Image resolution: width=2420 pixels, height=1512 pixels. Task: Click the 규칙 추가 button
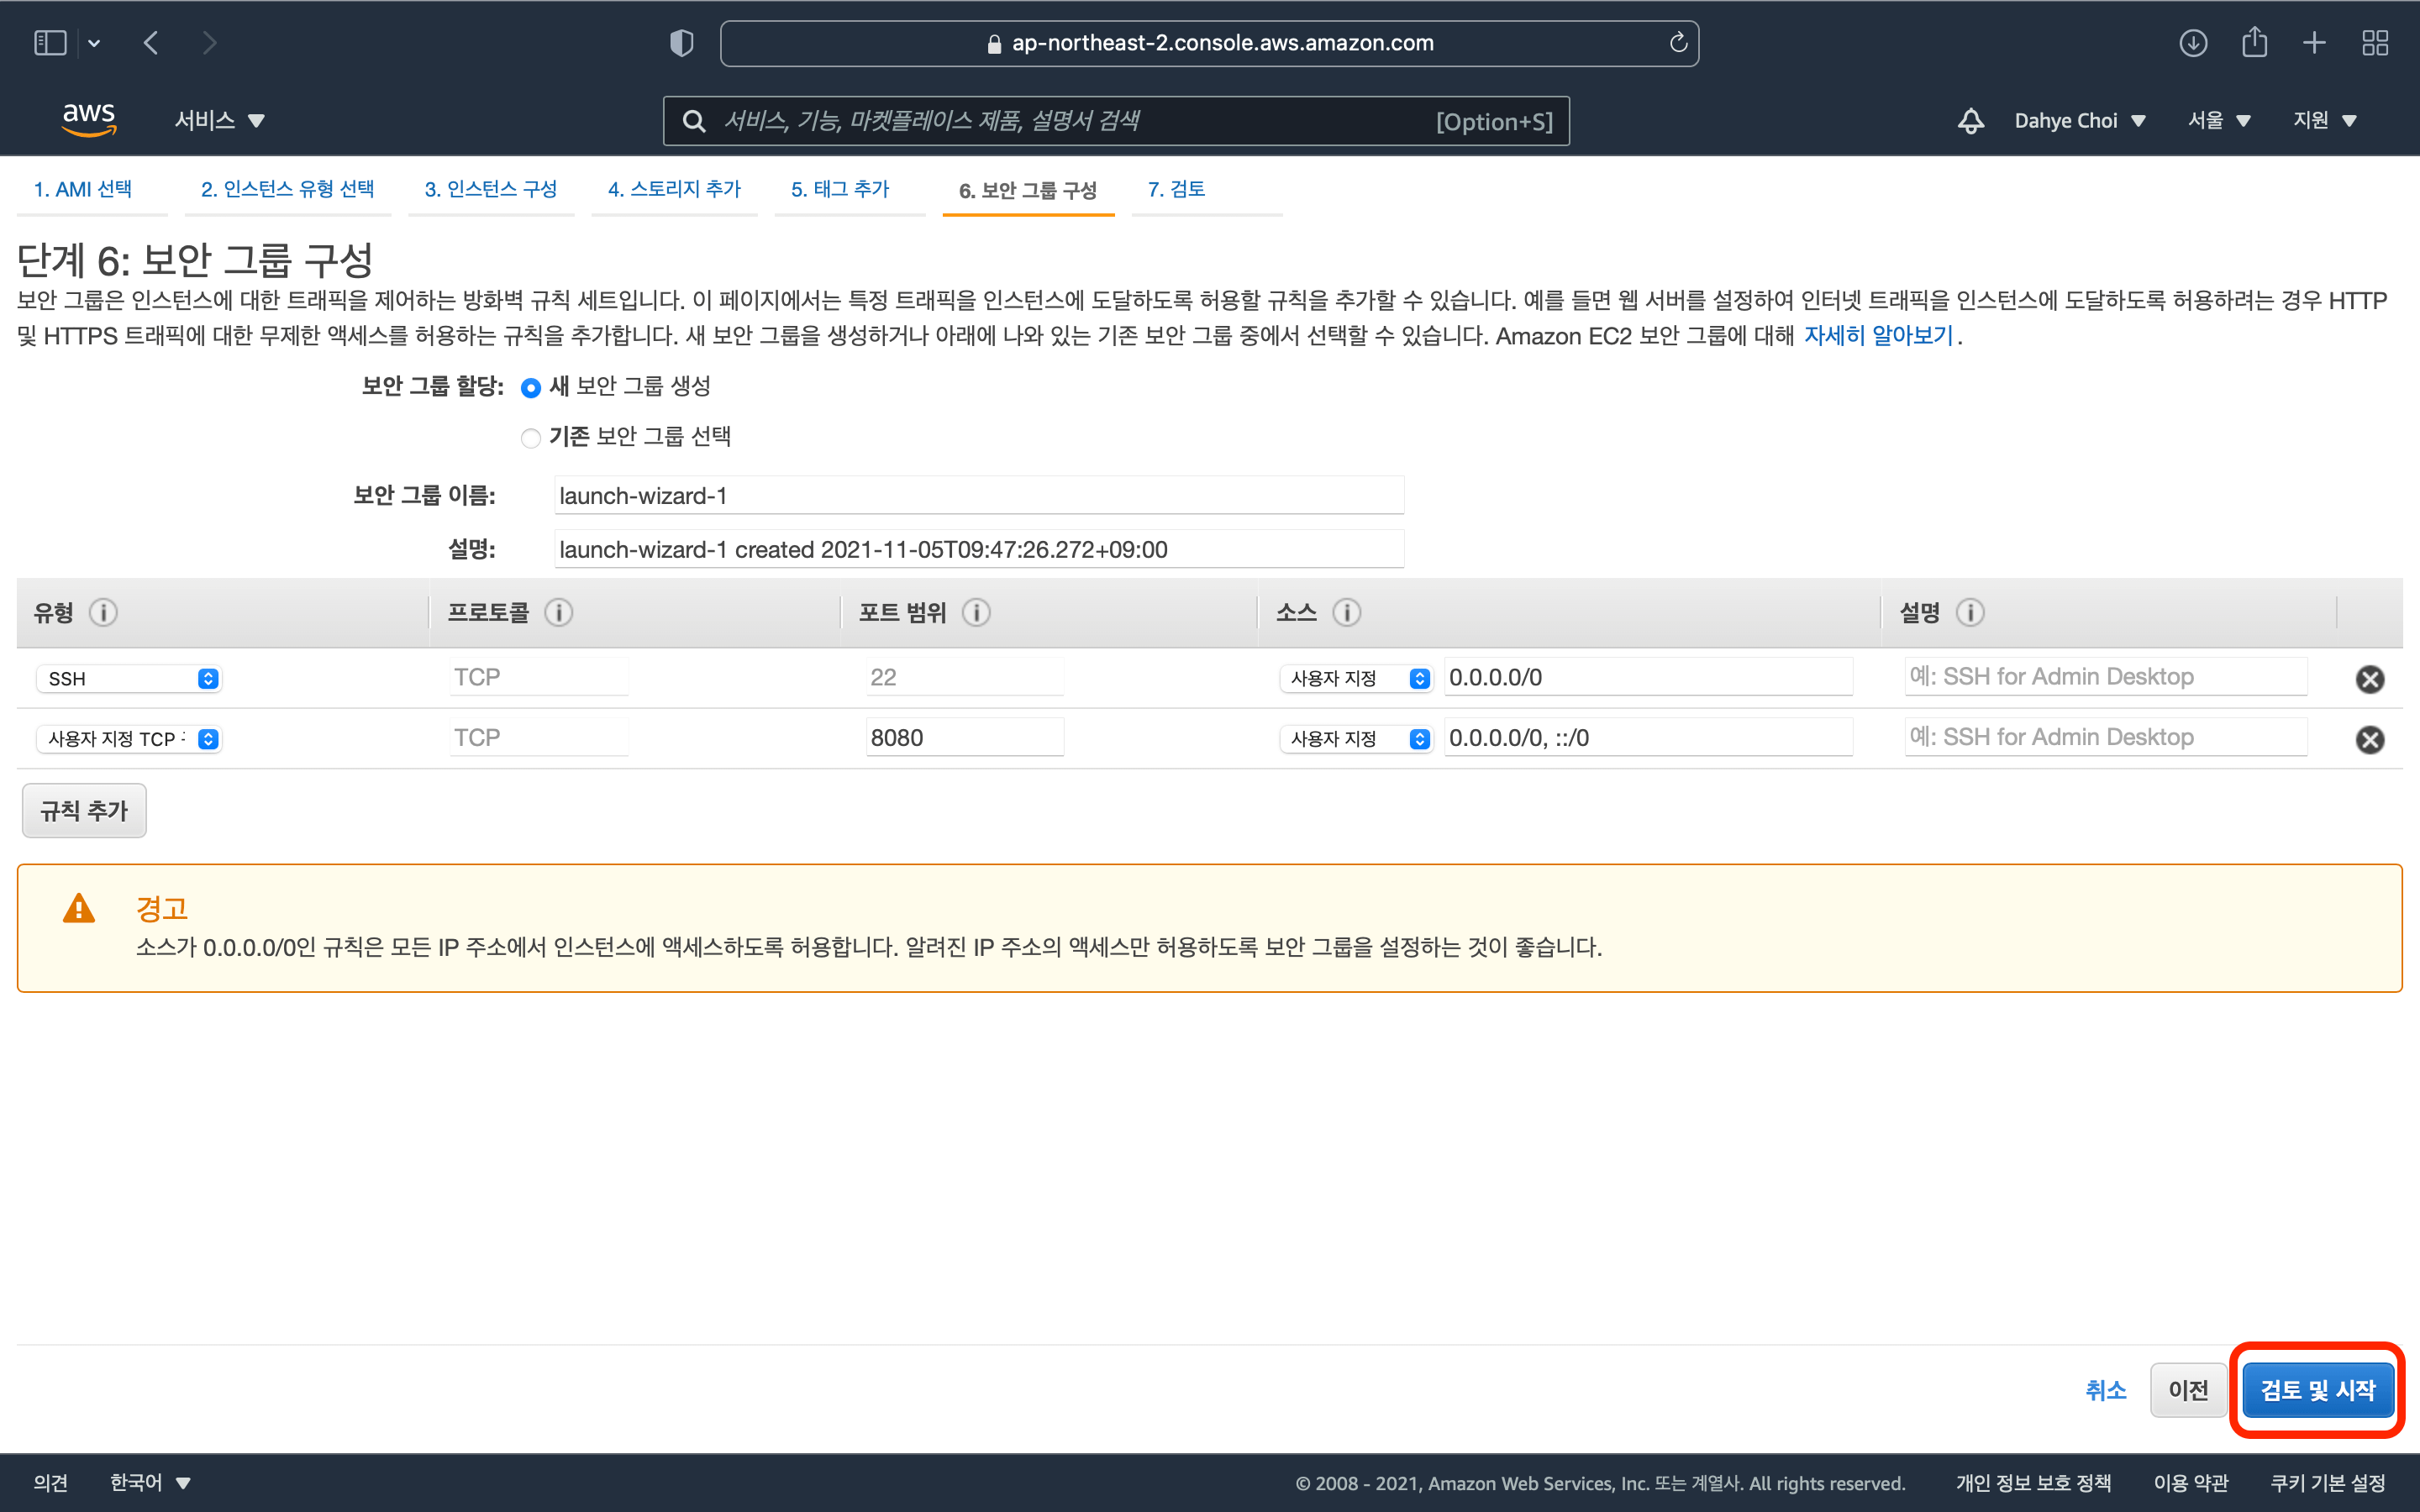(84, 810)
